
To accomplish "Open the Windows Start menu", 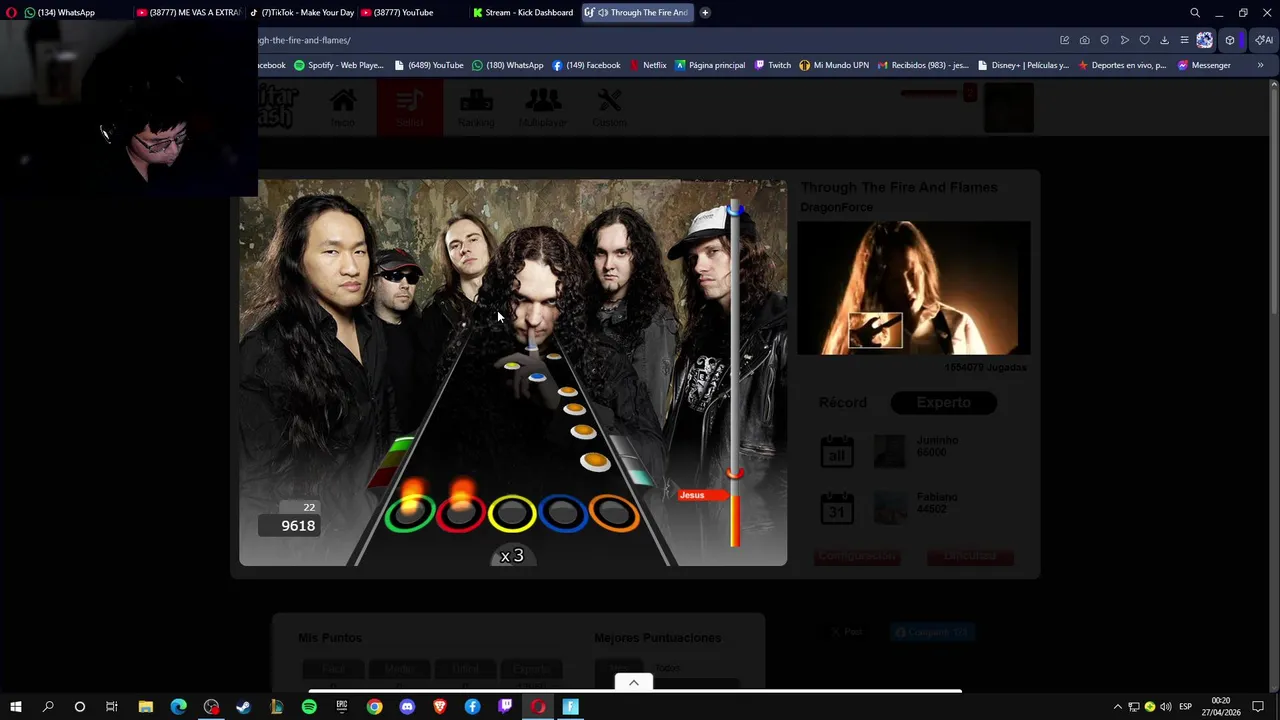I will click(16, 707).
